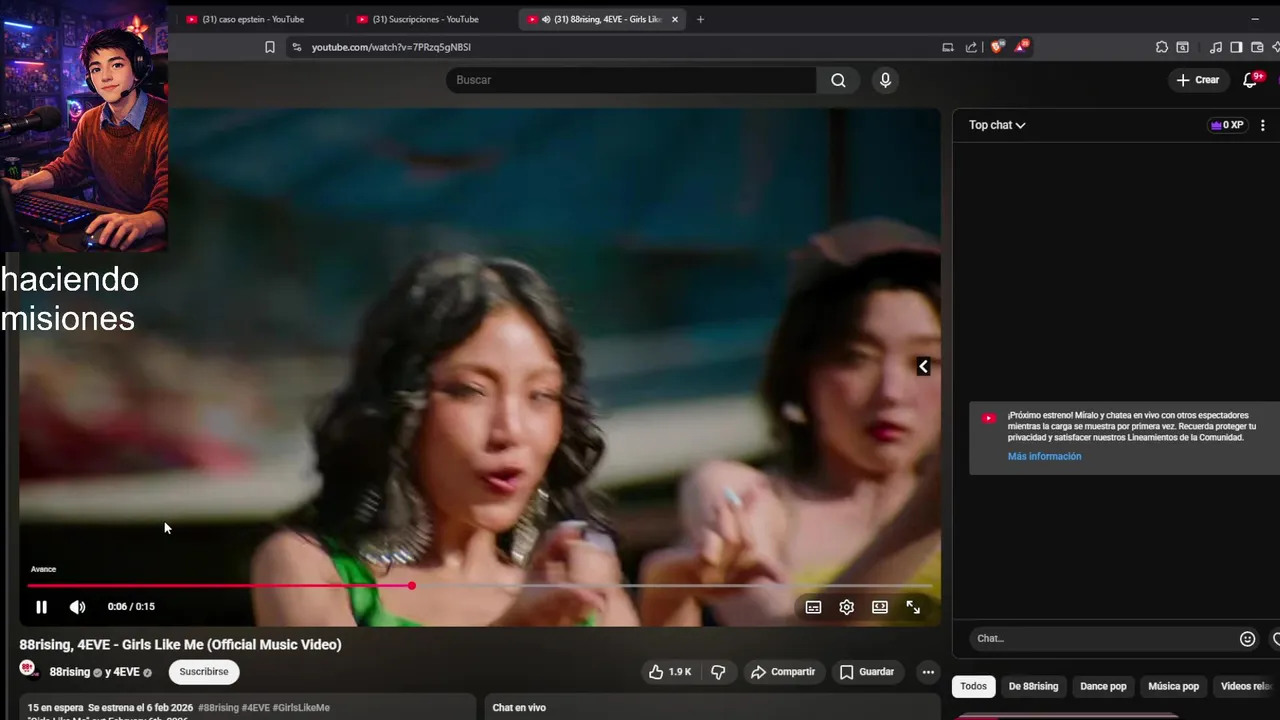This screenshot has width=1280, height=720.
Task: Focus the Buscar search field
Action: (x=631, y=80)
